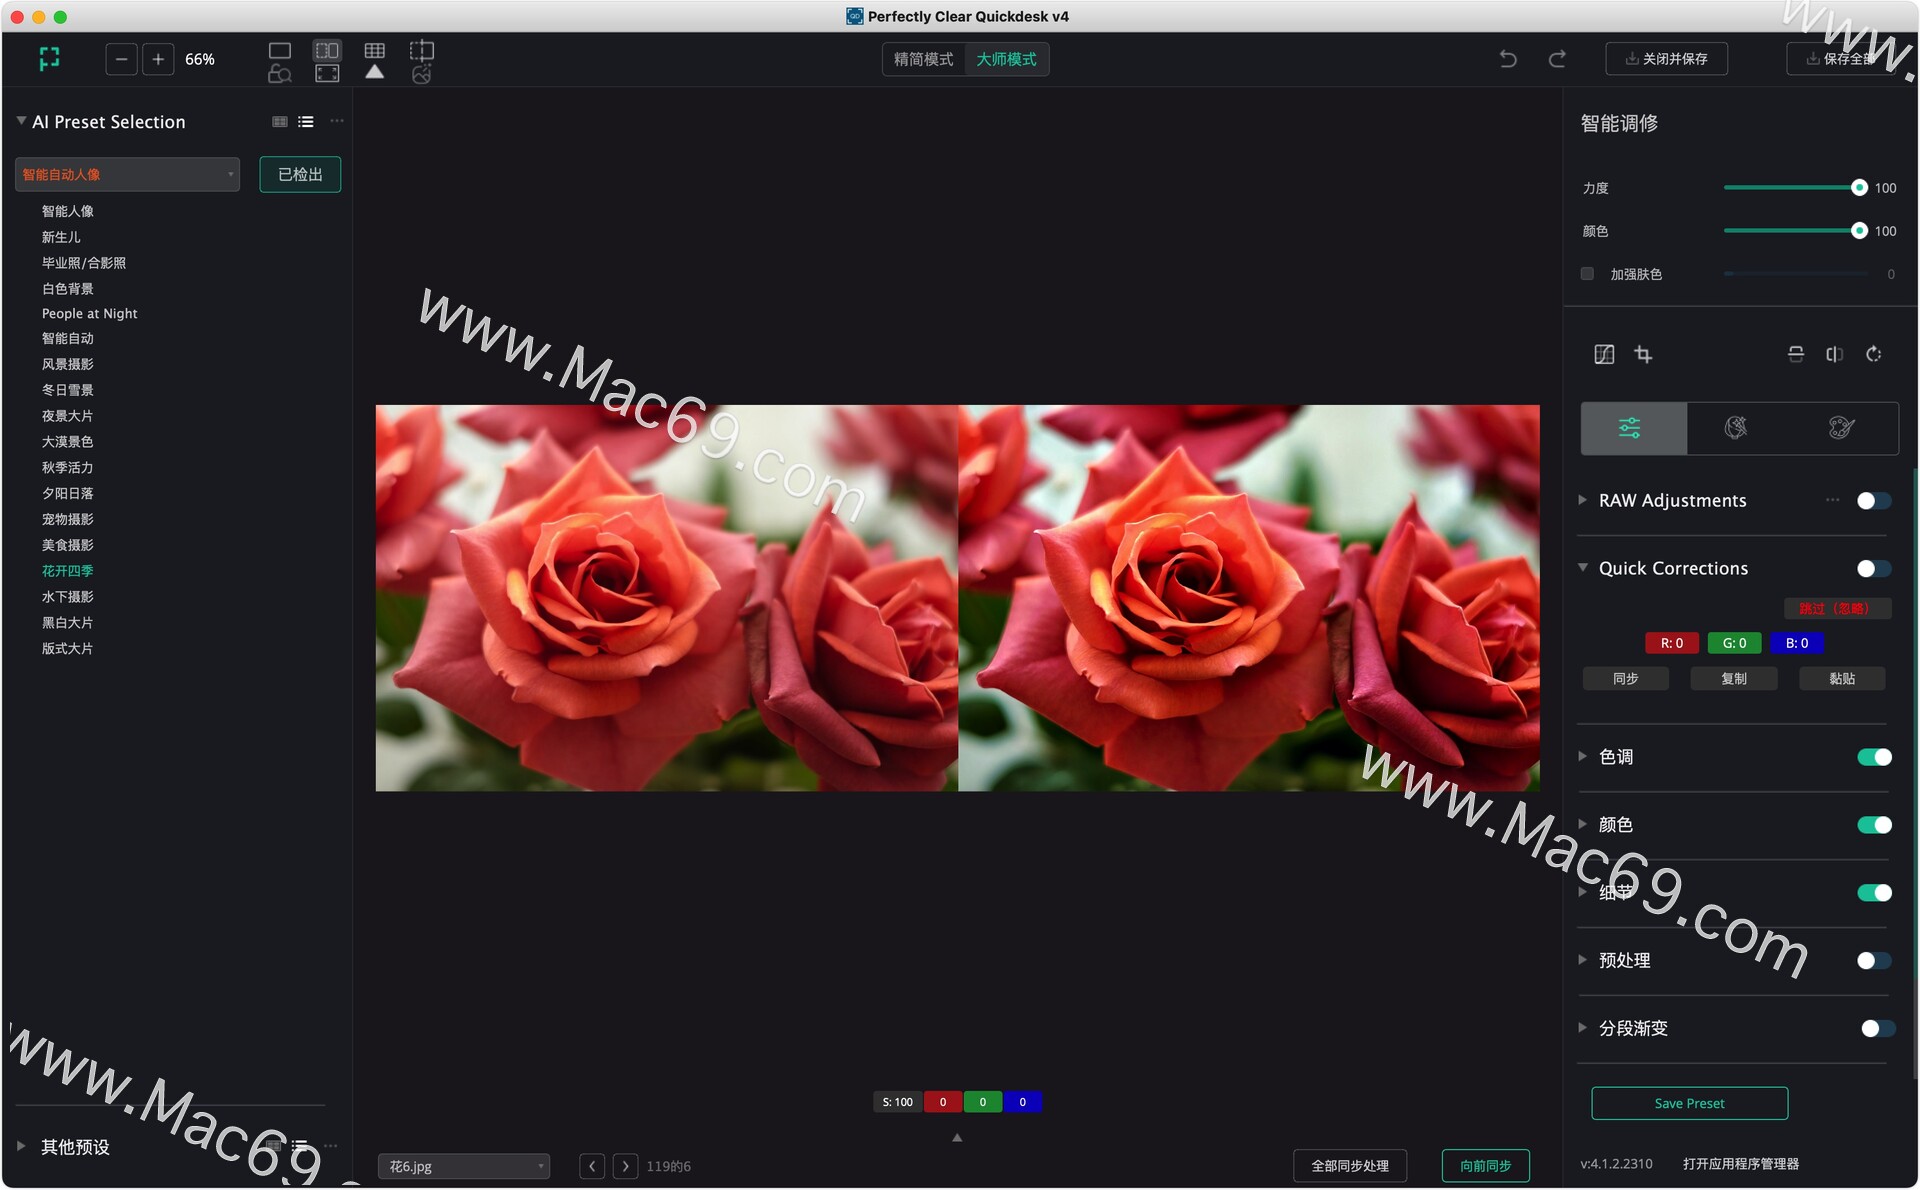1920x1190 pixels.
Task: Expand the 色调 section
Action: (x=1582, y=756)
